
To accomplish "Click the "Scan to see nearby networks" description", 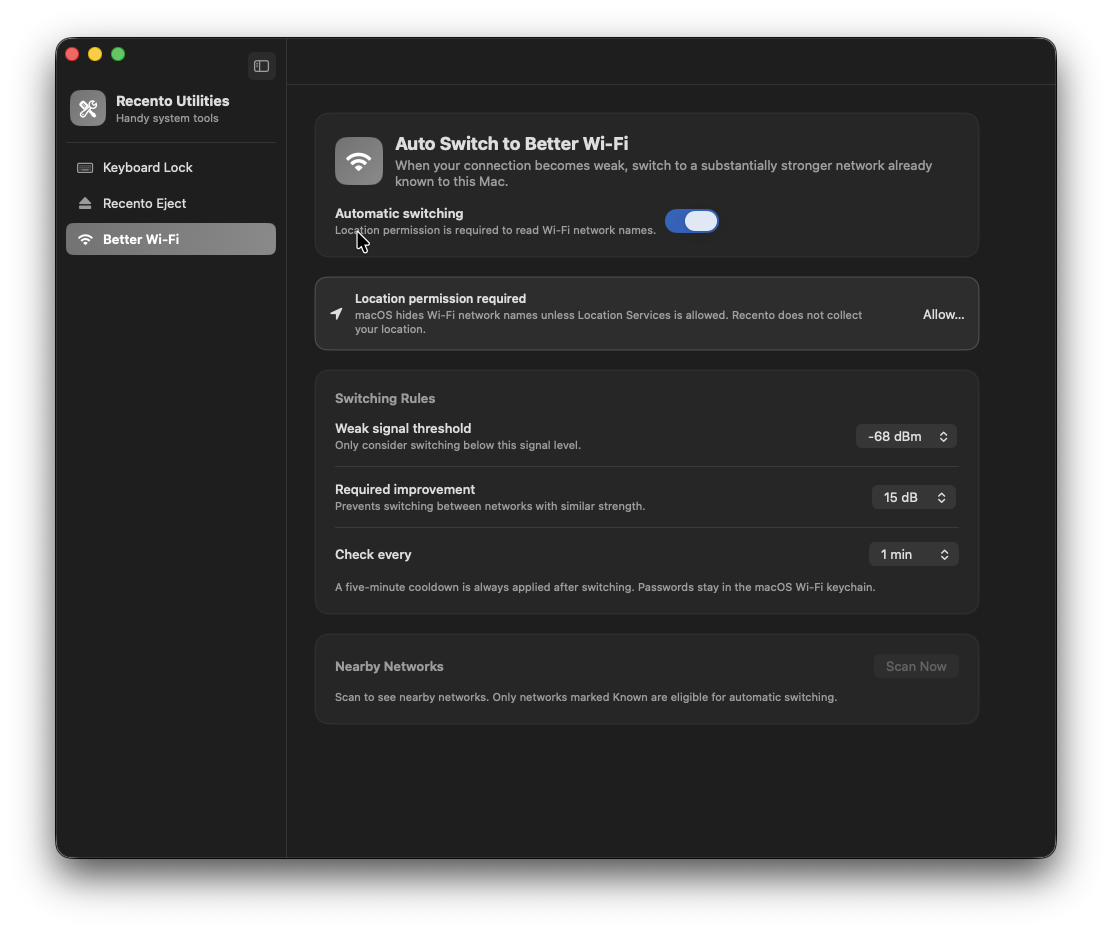I will point(586,697).
